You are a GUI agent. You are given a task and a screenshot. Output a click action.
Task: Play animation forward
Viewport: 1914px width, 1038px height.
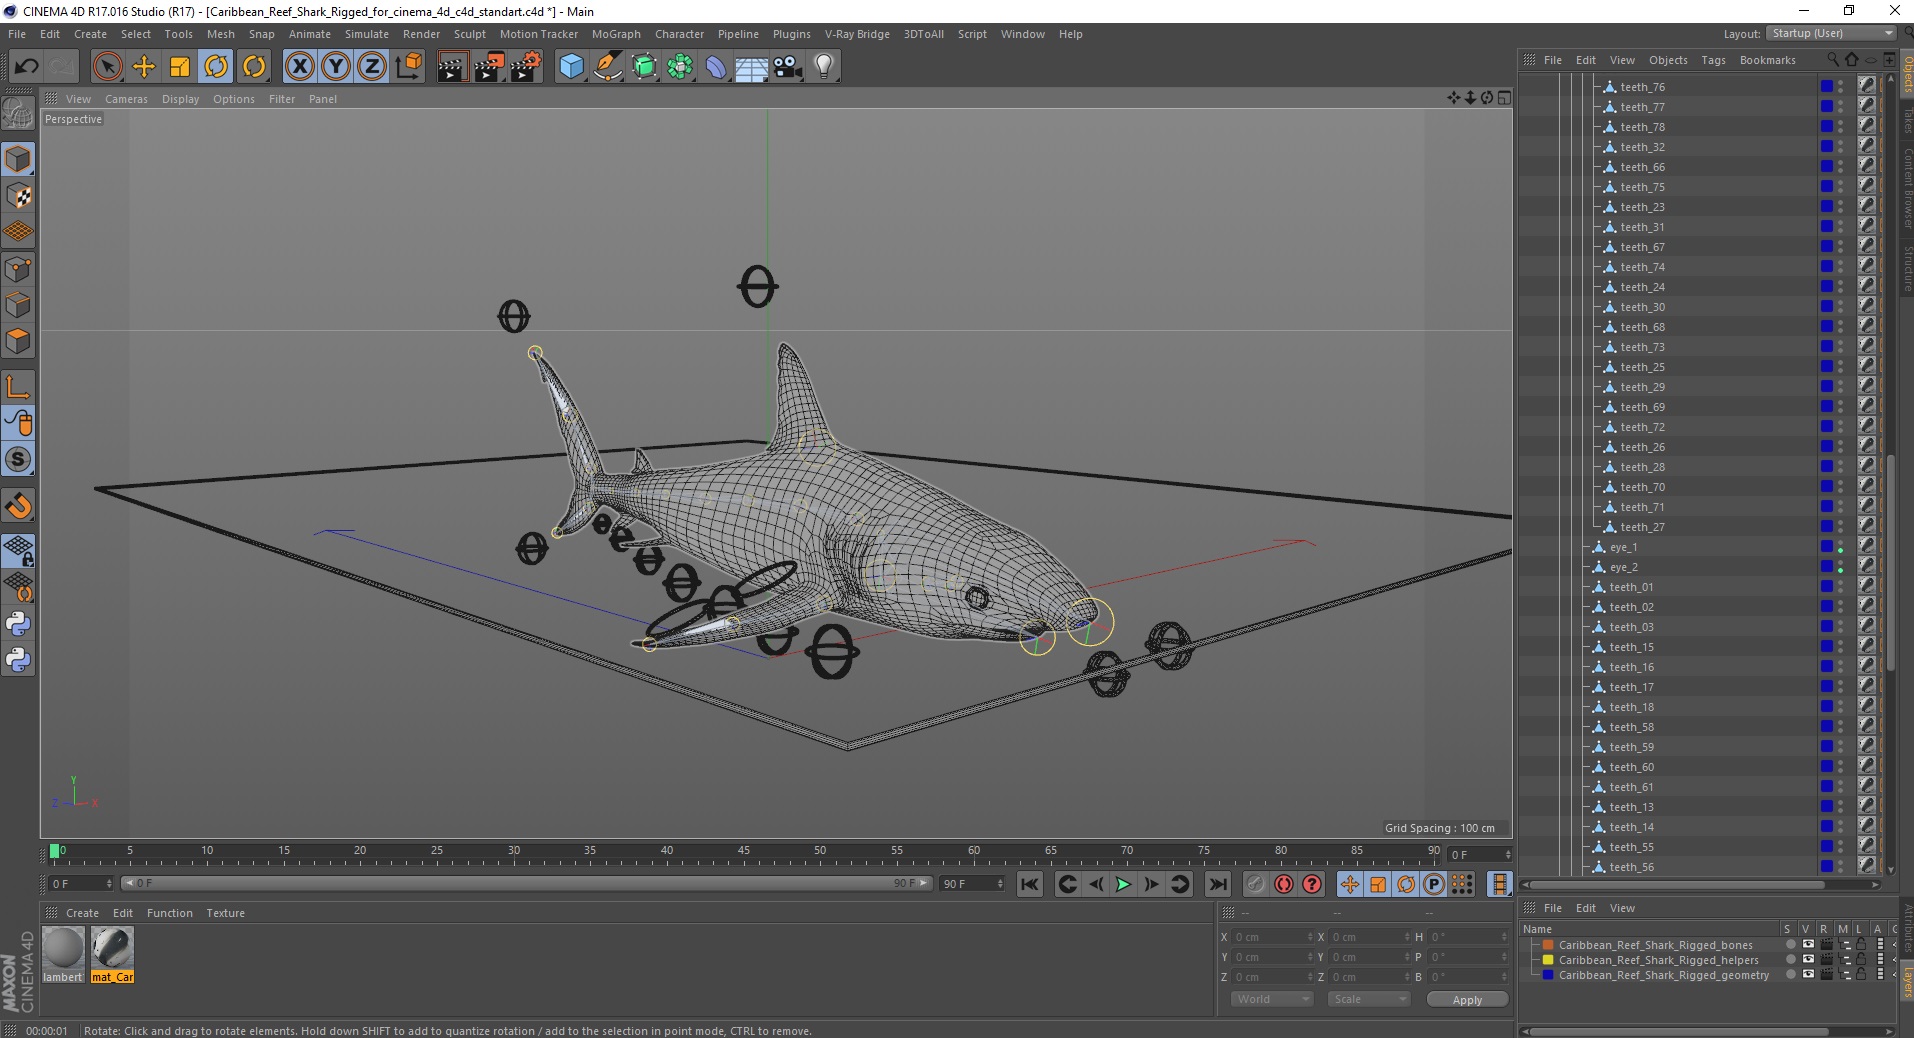tap(1123, 884)
